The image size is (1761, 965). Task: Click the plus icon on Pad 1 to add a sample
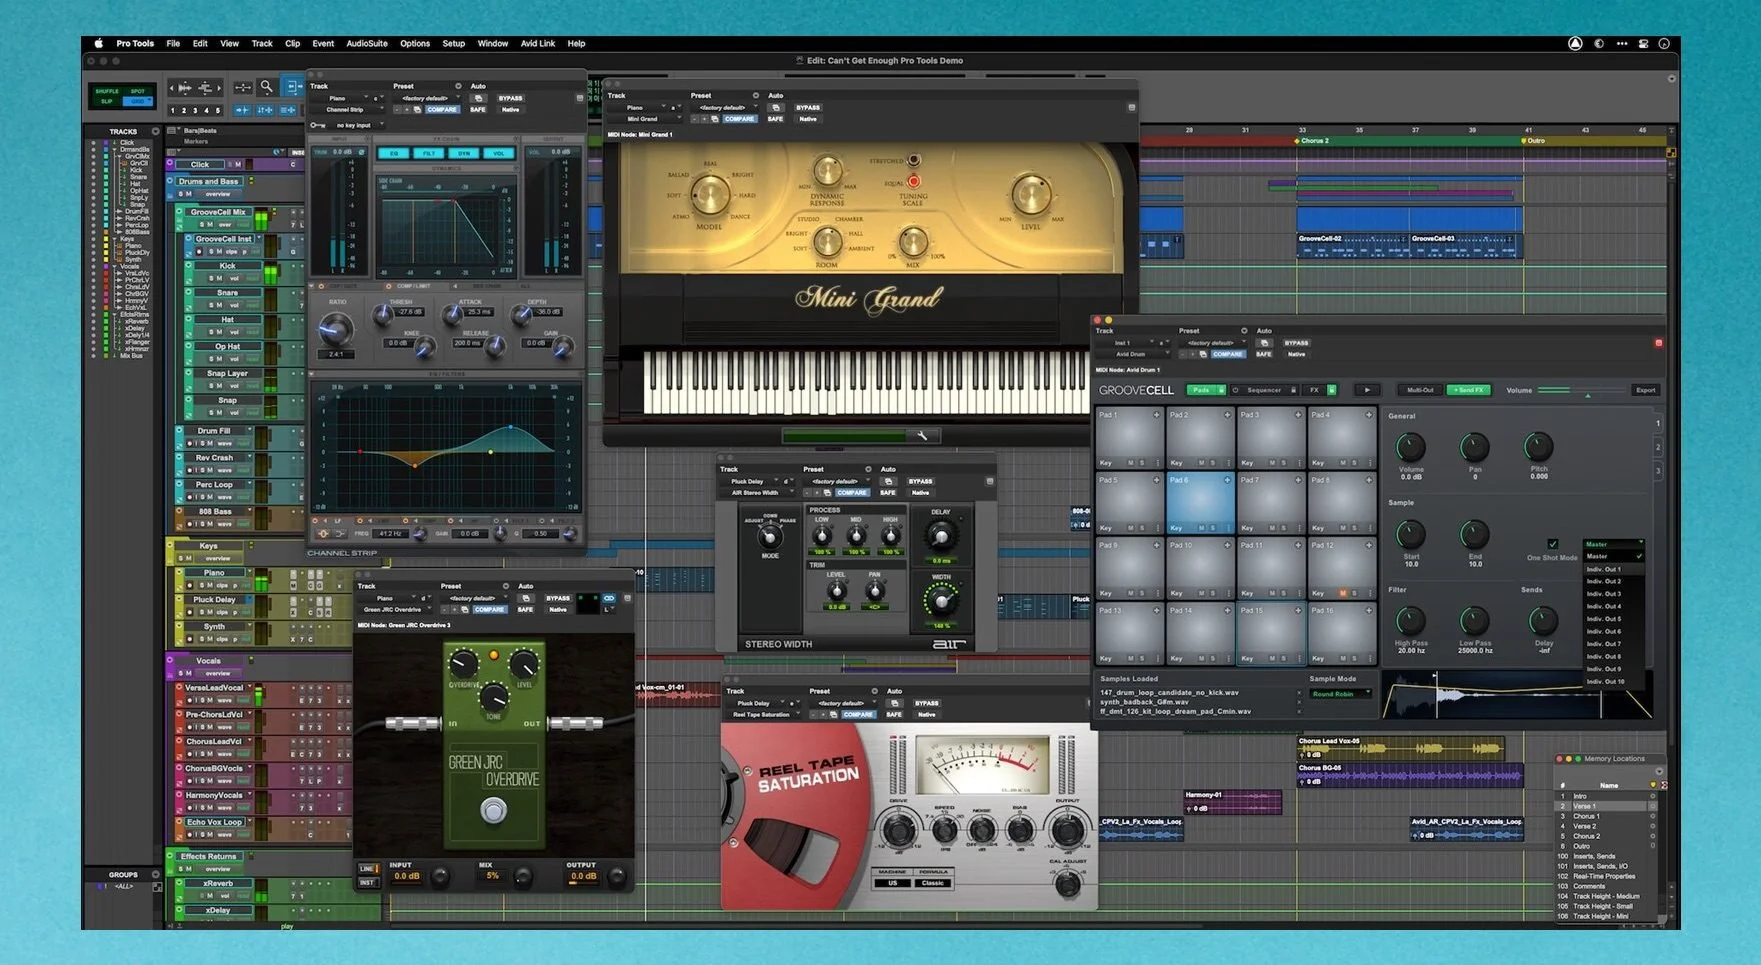click(x=1156, y=414)
